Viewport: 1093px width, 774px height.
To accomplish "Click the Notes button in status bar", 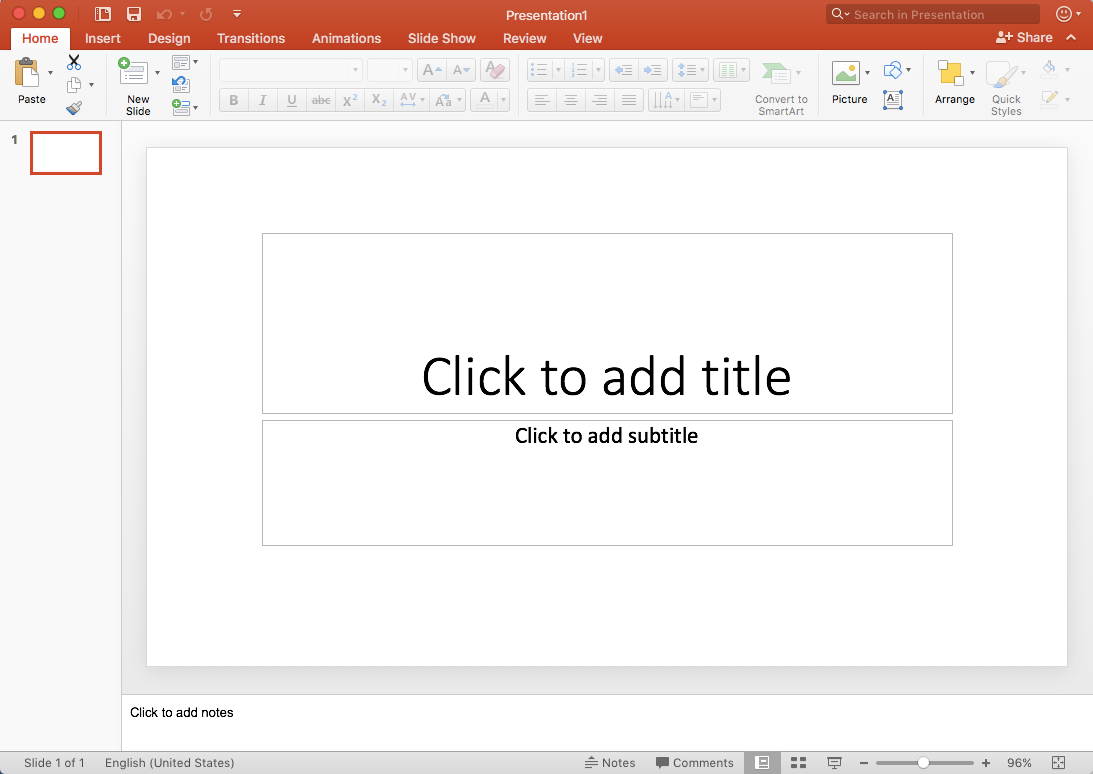I will click(611, 762).
